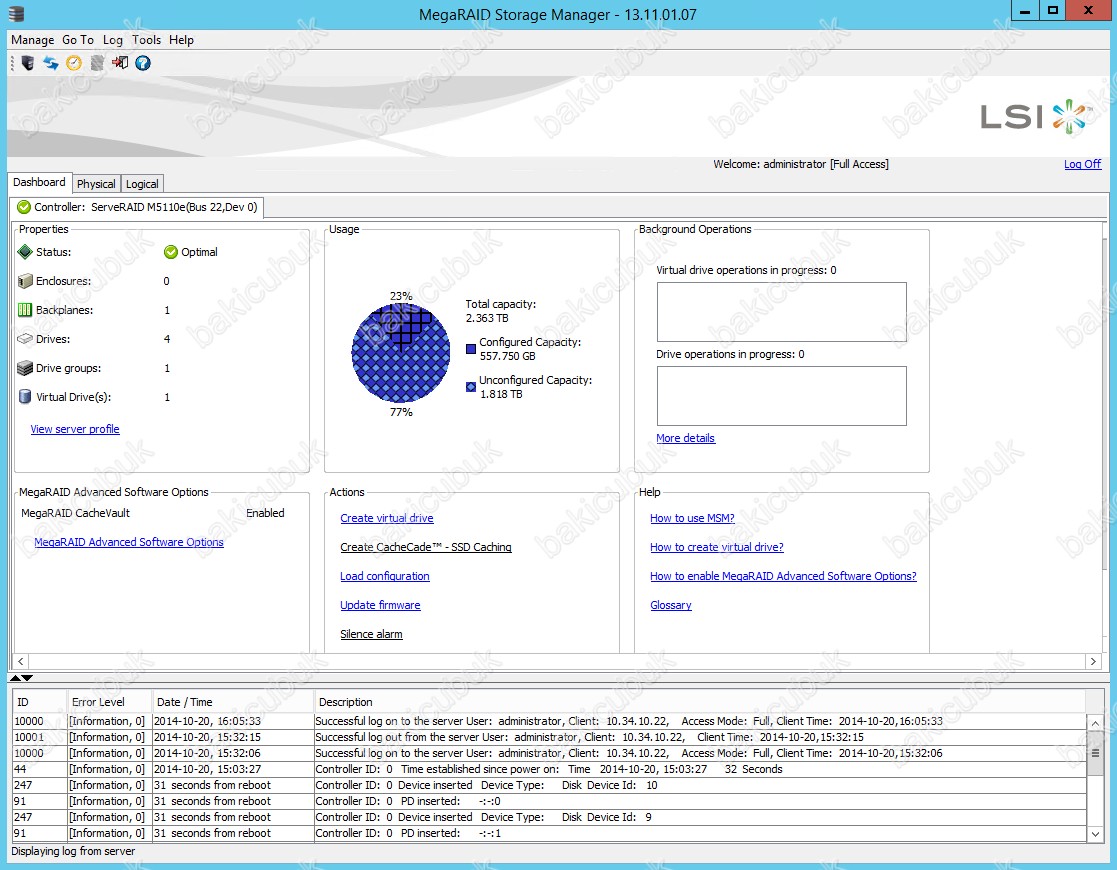Click the Virtual Drive(s) cylinder icon
The height and width of the screenshot is (870, 1117).
(x=25, y=397)
